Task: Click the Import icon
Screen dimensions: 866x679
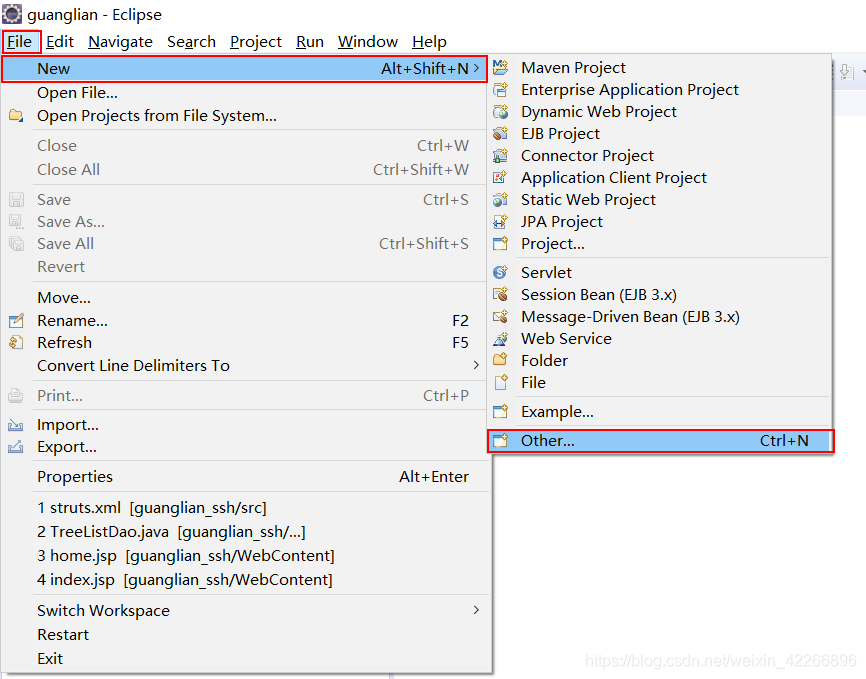Action: click(16, 425)
